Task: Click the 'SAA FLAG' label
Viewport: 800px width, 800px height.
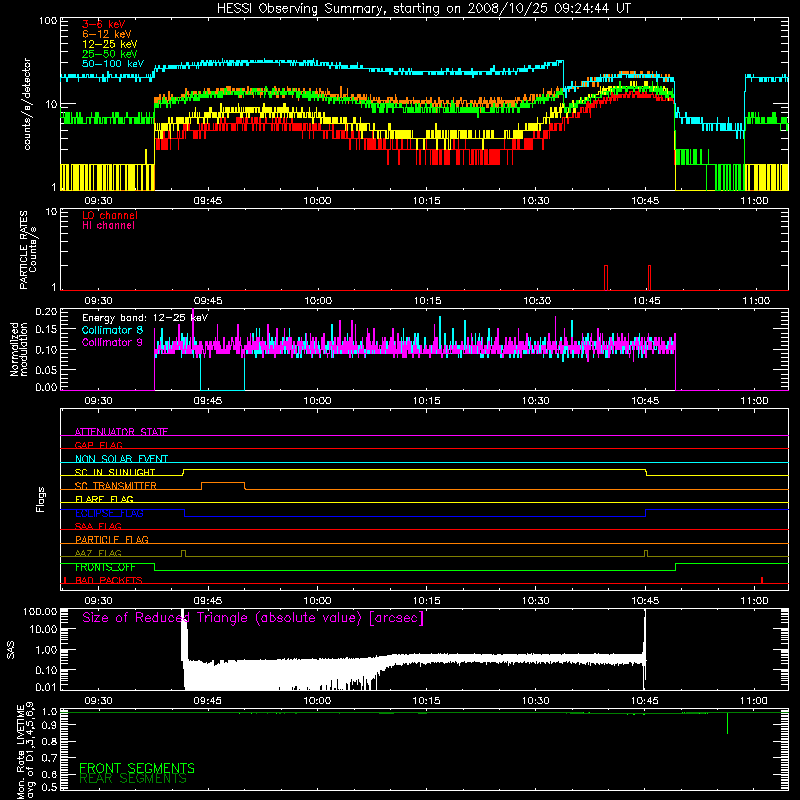Action: coord(98,526)
